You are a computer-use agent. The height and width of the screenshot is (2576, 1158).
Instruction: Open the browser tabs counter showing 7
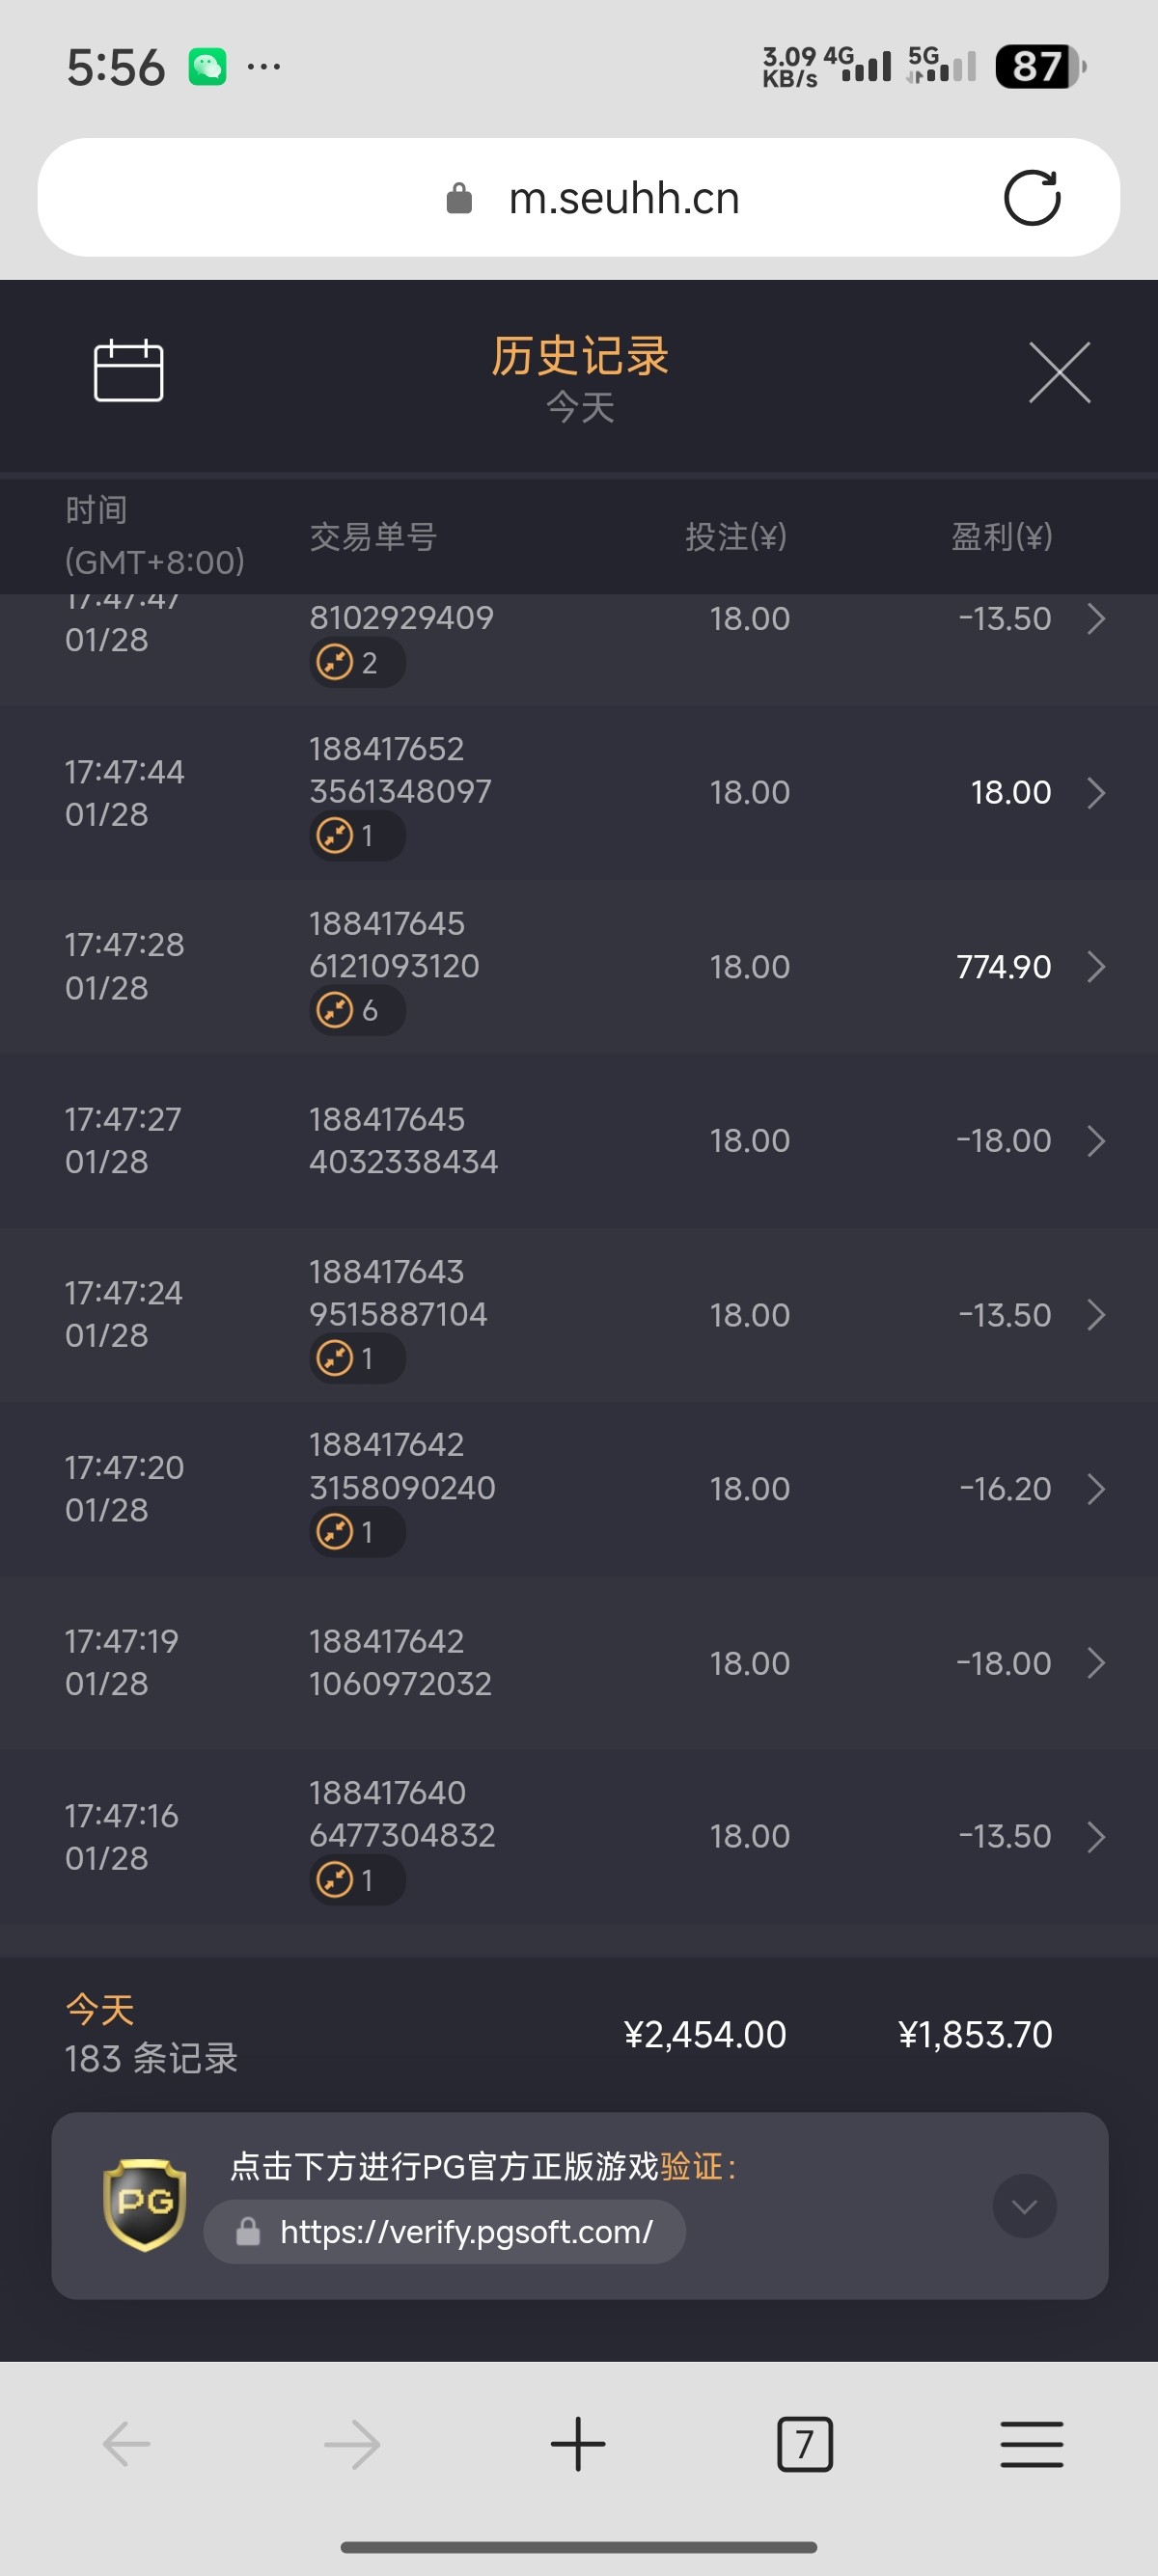(804, 2445)
